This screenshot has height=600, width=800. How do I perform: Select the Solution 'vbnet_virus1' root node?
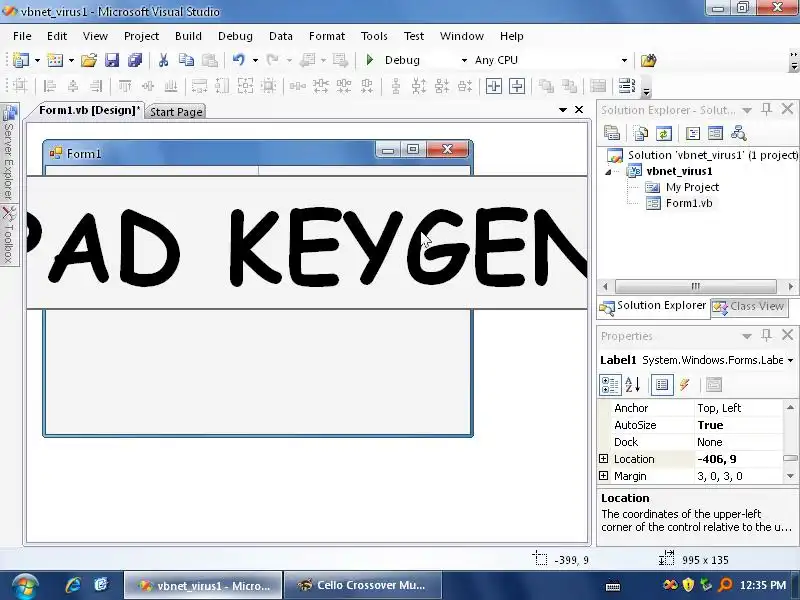[x=712, y=155]
